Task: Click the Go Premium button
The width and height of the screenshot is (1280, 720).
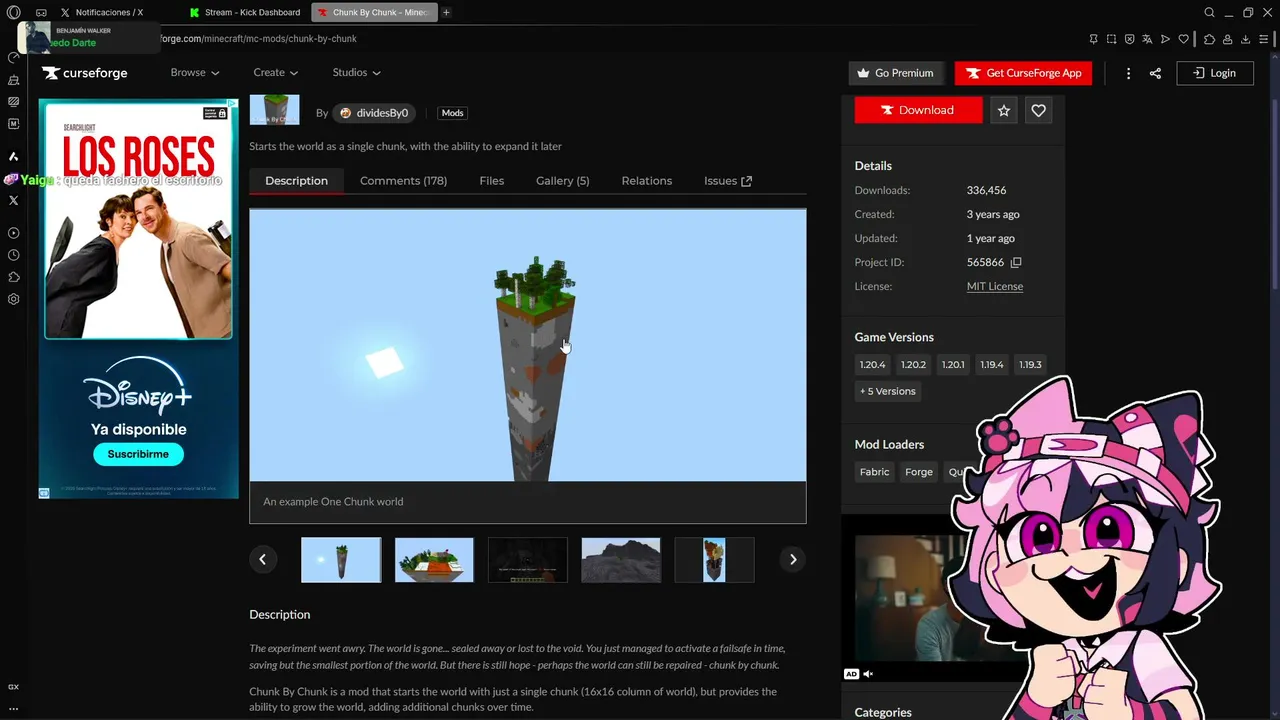Action: coord(897,73)
